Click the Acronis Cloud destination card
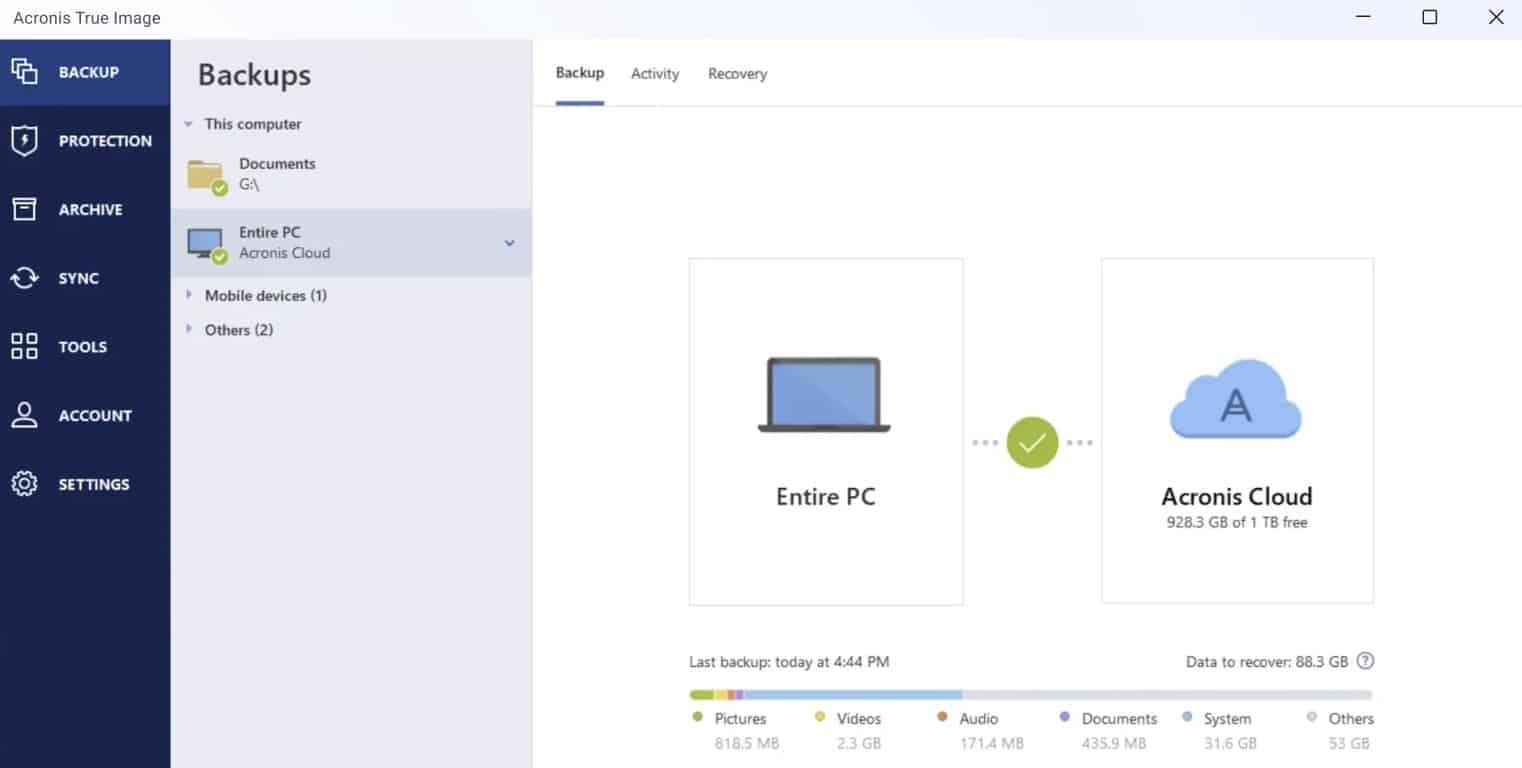 (1237, 430)
